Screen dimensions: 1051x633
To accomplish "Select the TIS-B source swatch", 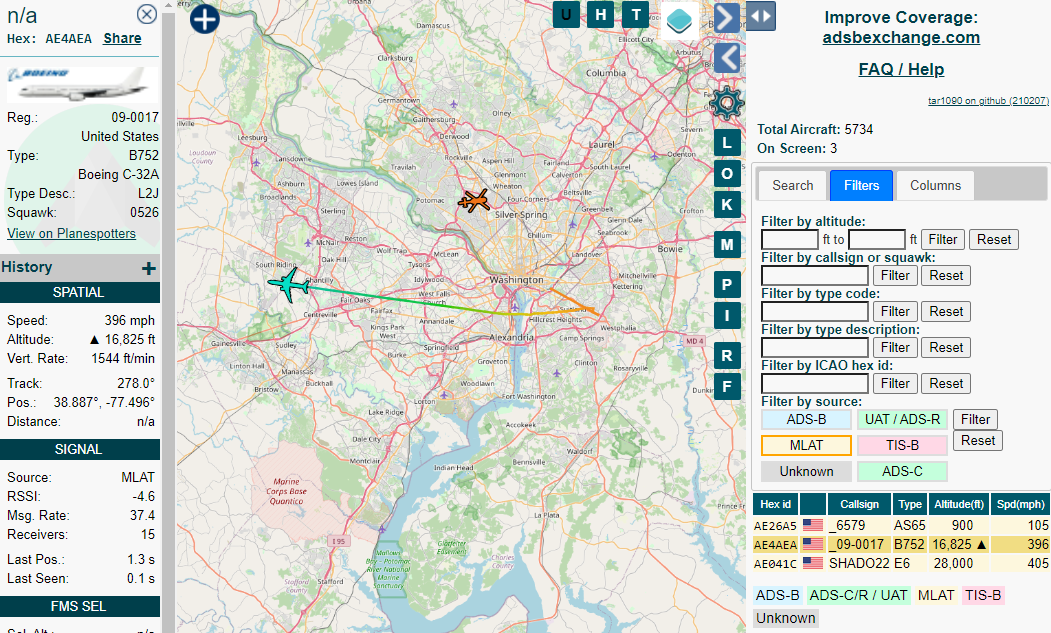I will [x=902, y=445].
